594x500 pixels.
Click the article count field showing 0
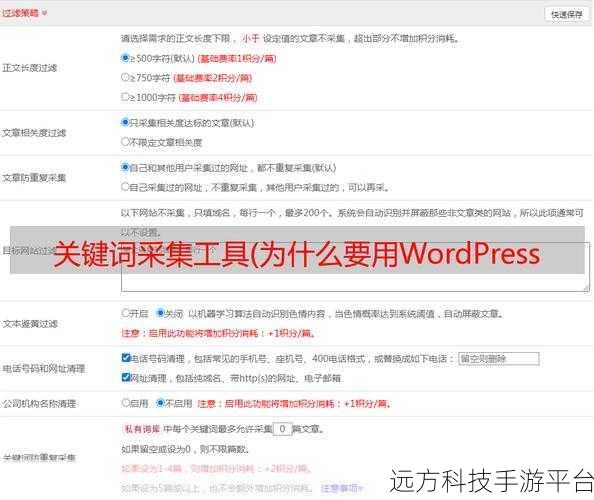[x=282, y=429]
